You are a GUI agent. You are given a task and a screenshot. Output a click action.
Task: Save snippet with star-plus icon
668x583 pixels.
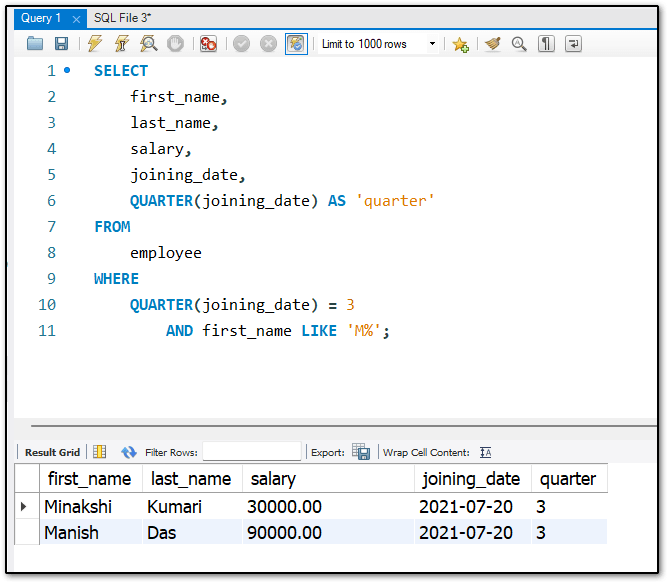point(461,44)
